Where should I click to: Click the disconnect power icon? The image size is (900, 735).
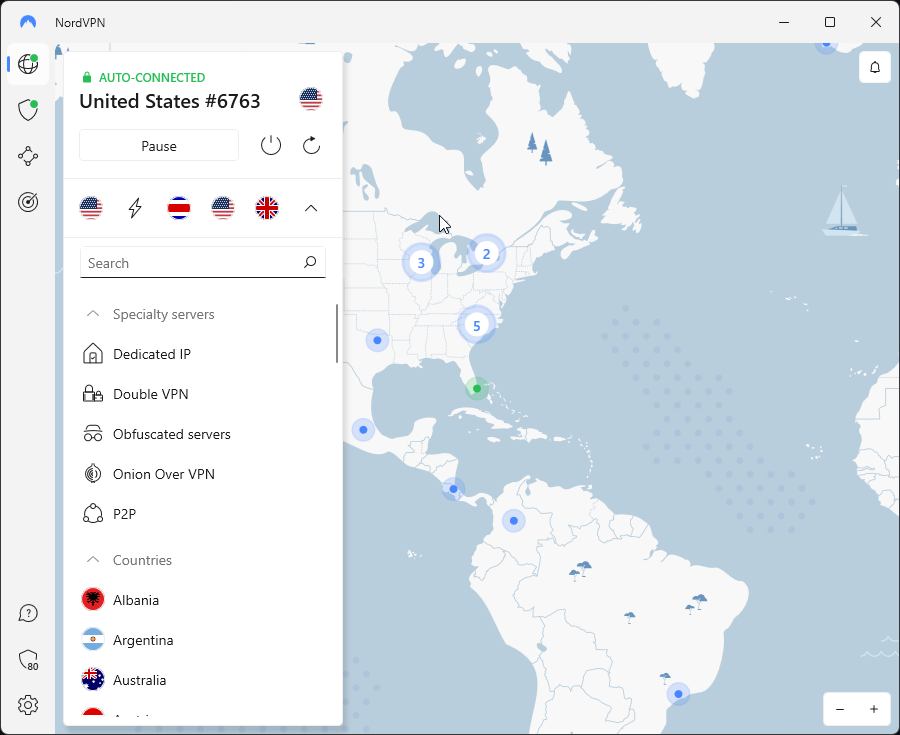click(x=271, y=145)
